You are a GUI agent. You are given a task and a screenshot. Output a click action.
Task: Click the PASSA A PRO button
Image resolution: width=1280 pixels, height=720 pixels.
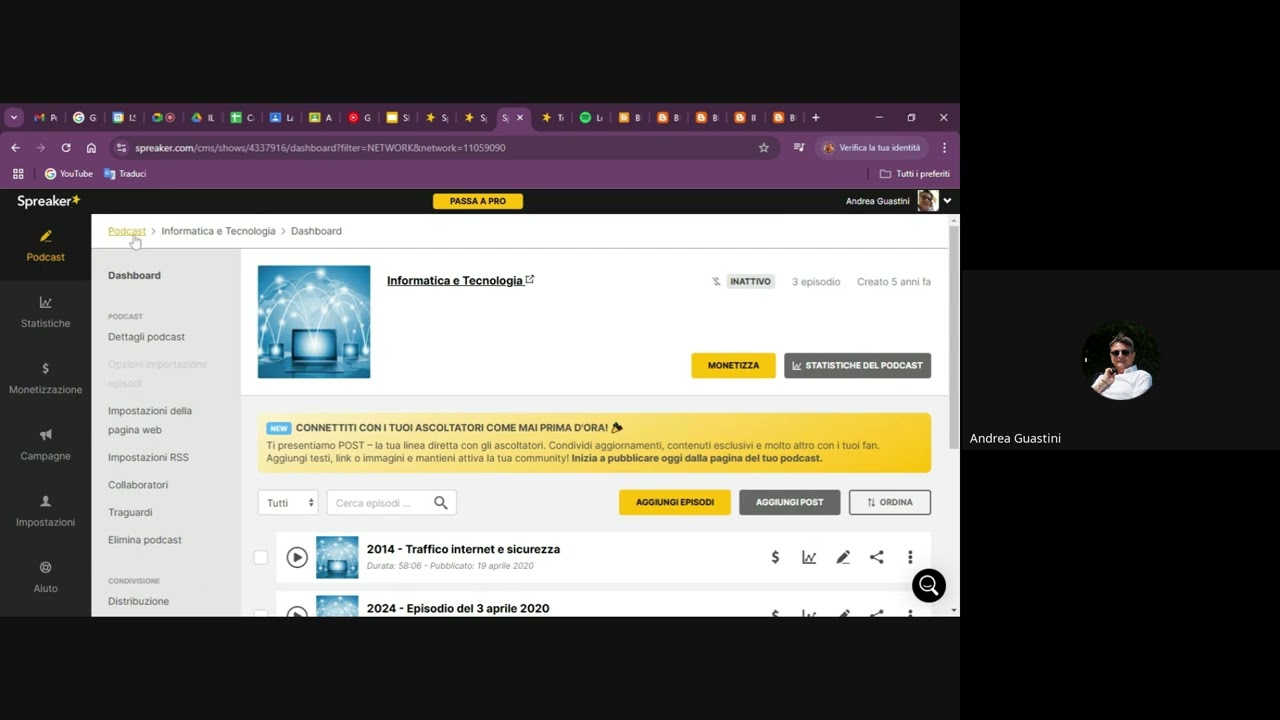point(478,201)
